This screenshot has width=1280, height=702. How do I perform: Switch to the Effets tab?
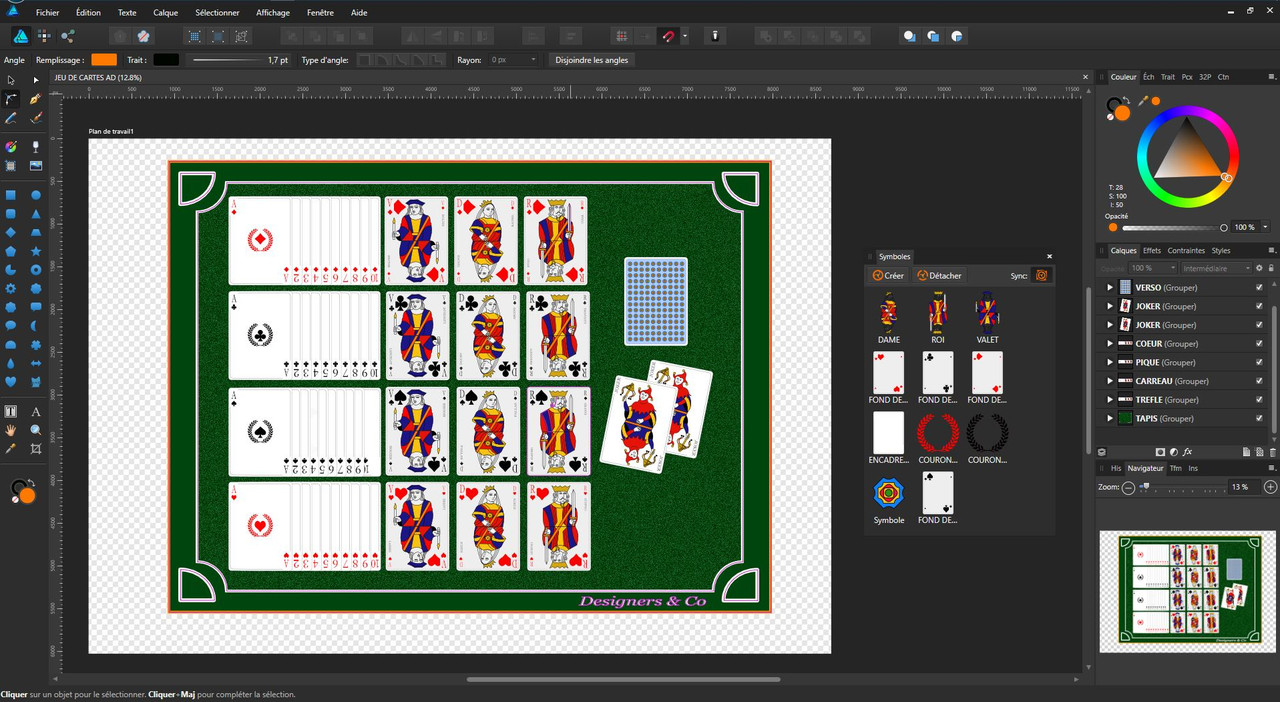pyautogui.click(x=1151, y=251)
